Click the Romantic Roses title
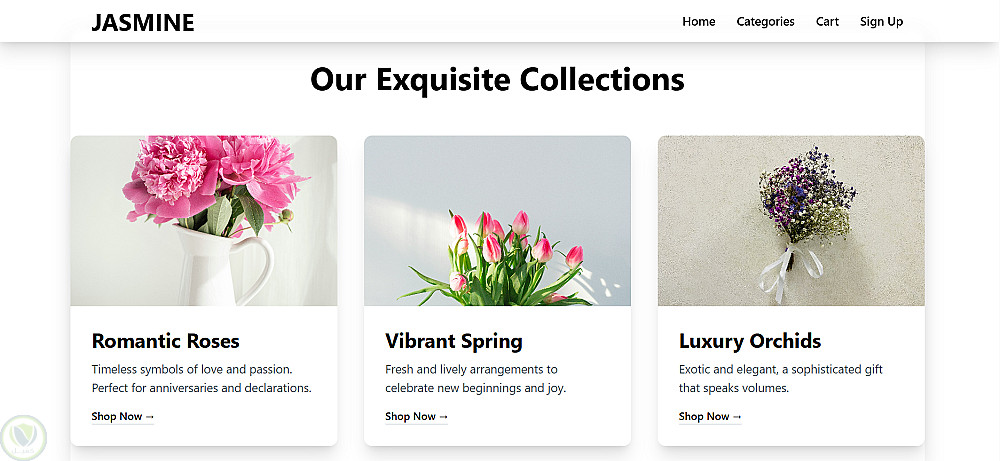This screenshot has height=461, width=1000. (x=165, y=341)
